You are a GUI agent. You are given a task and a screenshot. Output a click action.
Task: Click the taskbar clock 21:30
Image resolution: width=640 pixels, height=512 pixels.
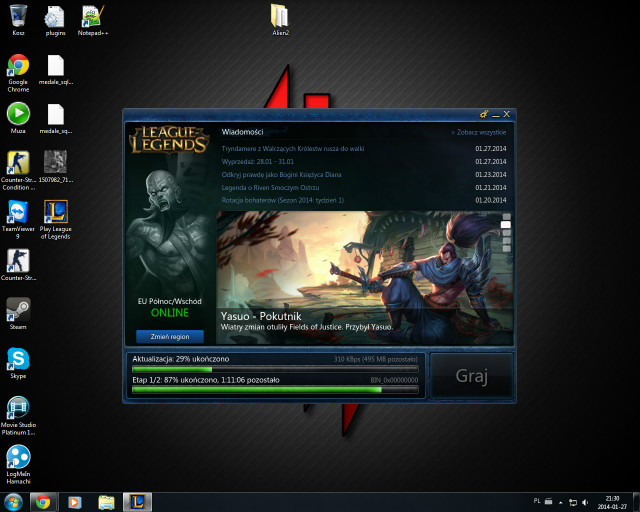coord(612,503)
